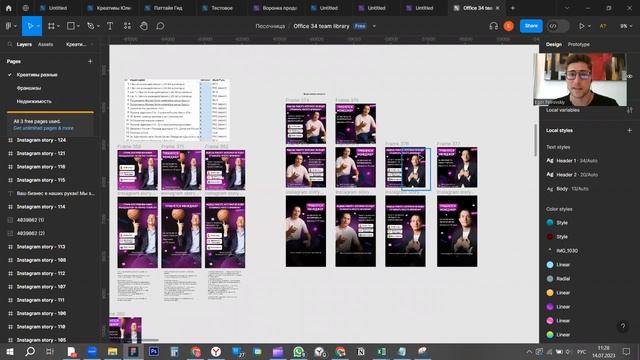Screen dimensions: 640x360
Task: Click Get unlimited pages & more link
Action: (43, 128)
